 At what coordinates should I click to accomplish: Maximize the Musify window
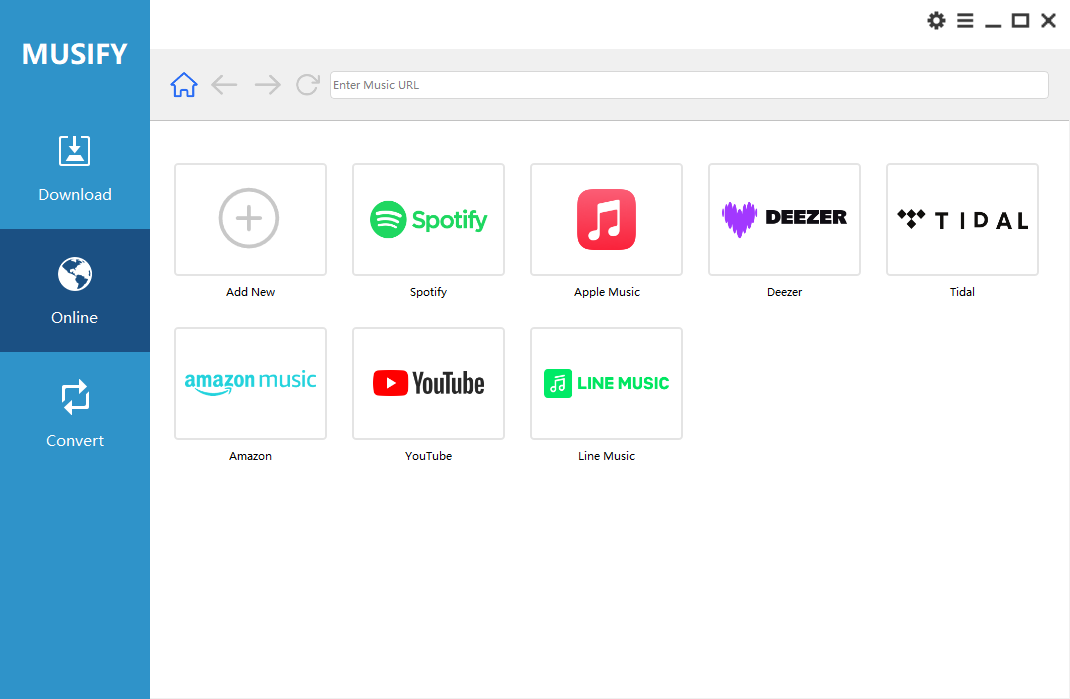1020,20
